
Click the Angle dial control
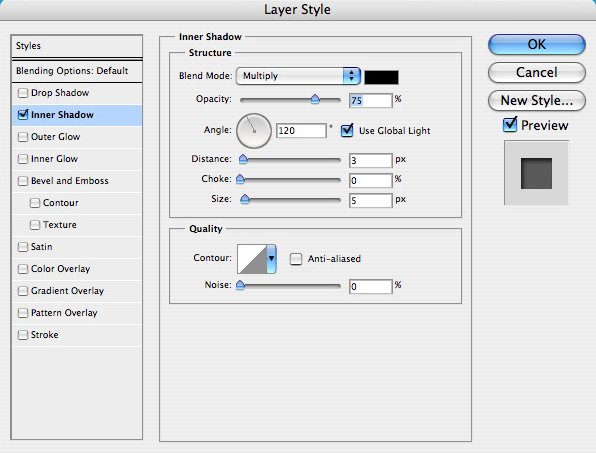[x=254, y=131]
